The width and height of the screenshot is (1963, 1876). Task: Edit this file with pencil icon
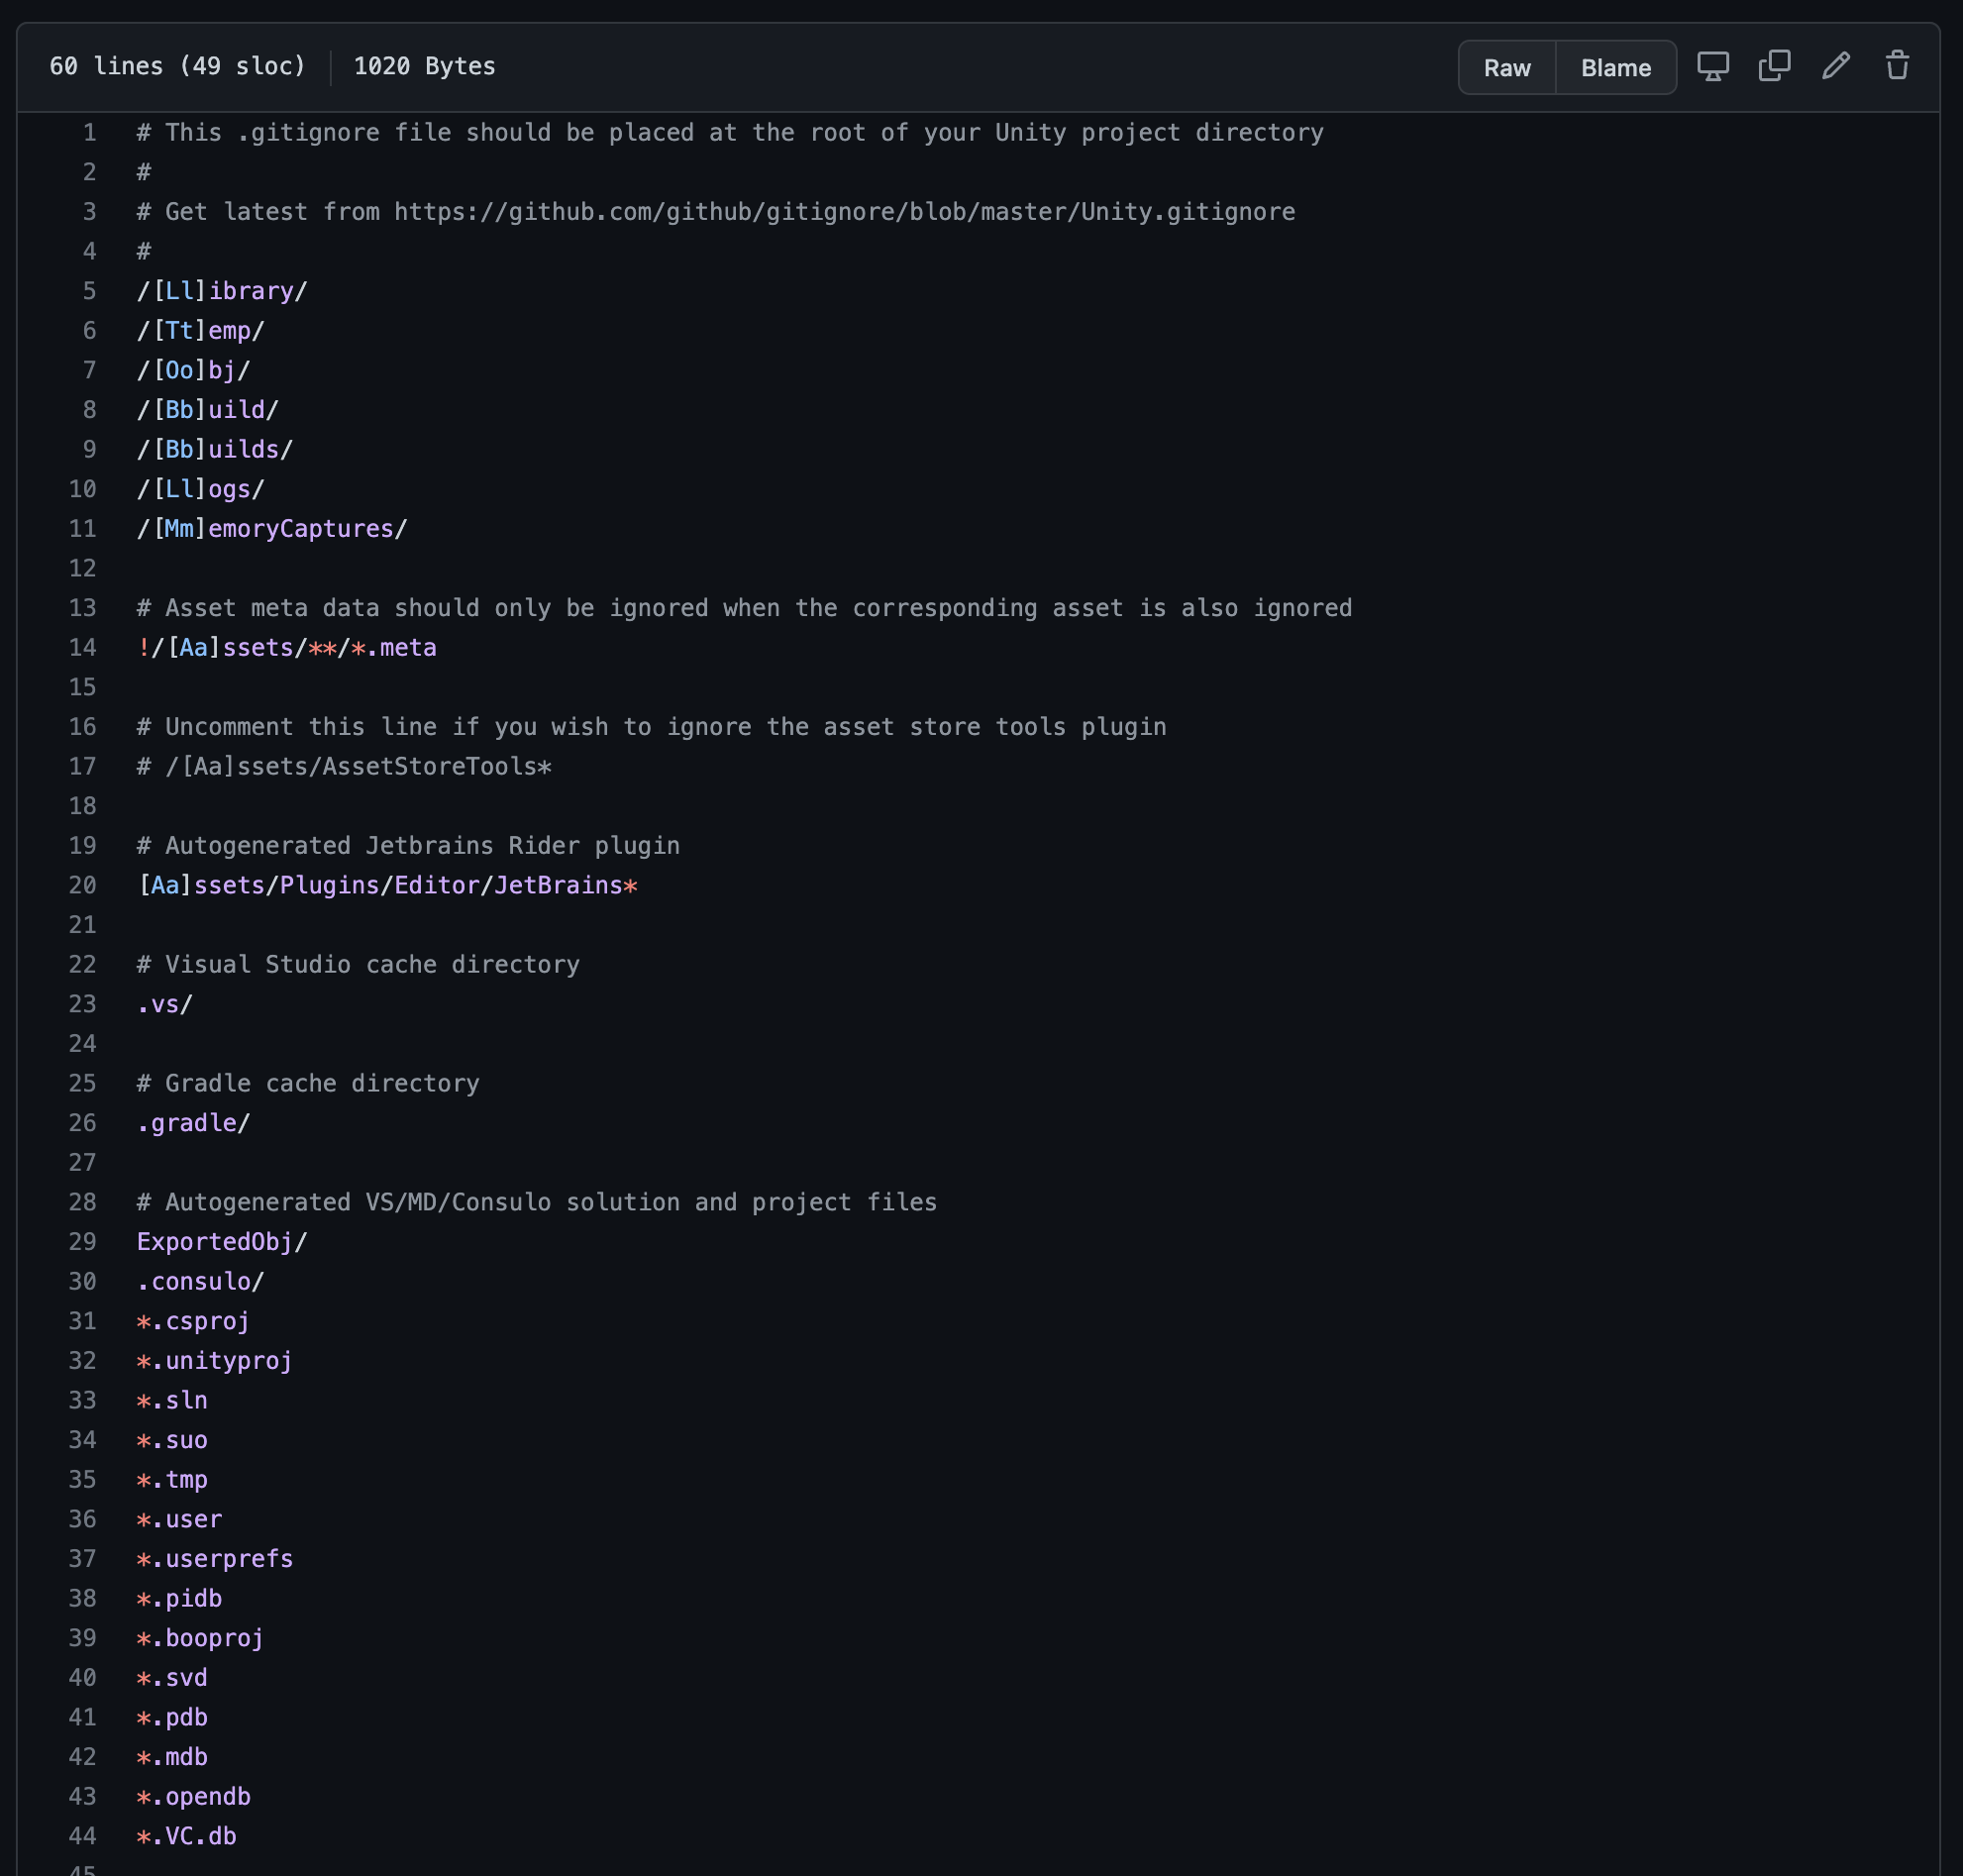pyautogui.click(x=1835, y=67)
